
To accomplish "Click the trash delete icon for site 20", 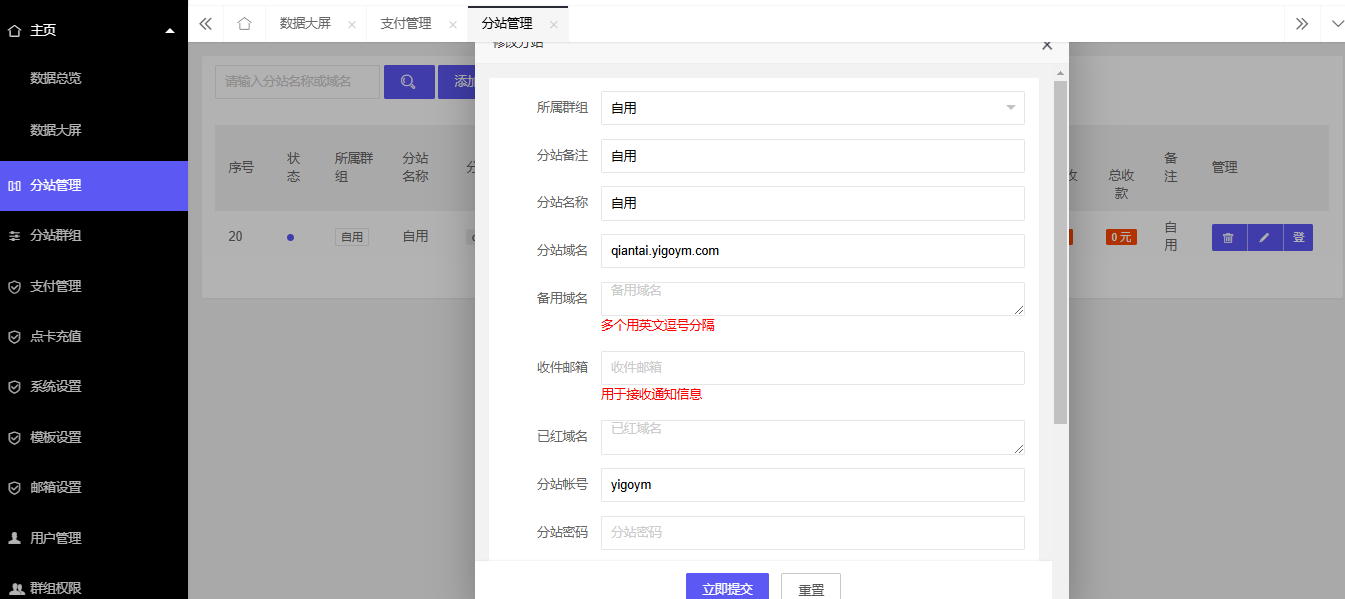I will [x=1228, y=237].
